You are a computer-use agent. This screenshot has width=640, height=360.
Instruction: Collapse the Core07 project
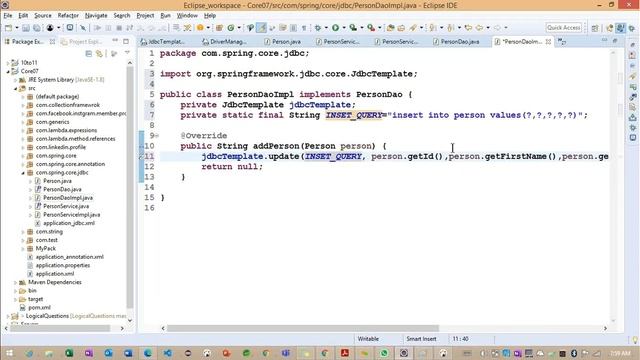(8, 71)
